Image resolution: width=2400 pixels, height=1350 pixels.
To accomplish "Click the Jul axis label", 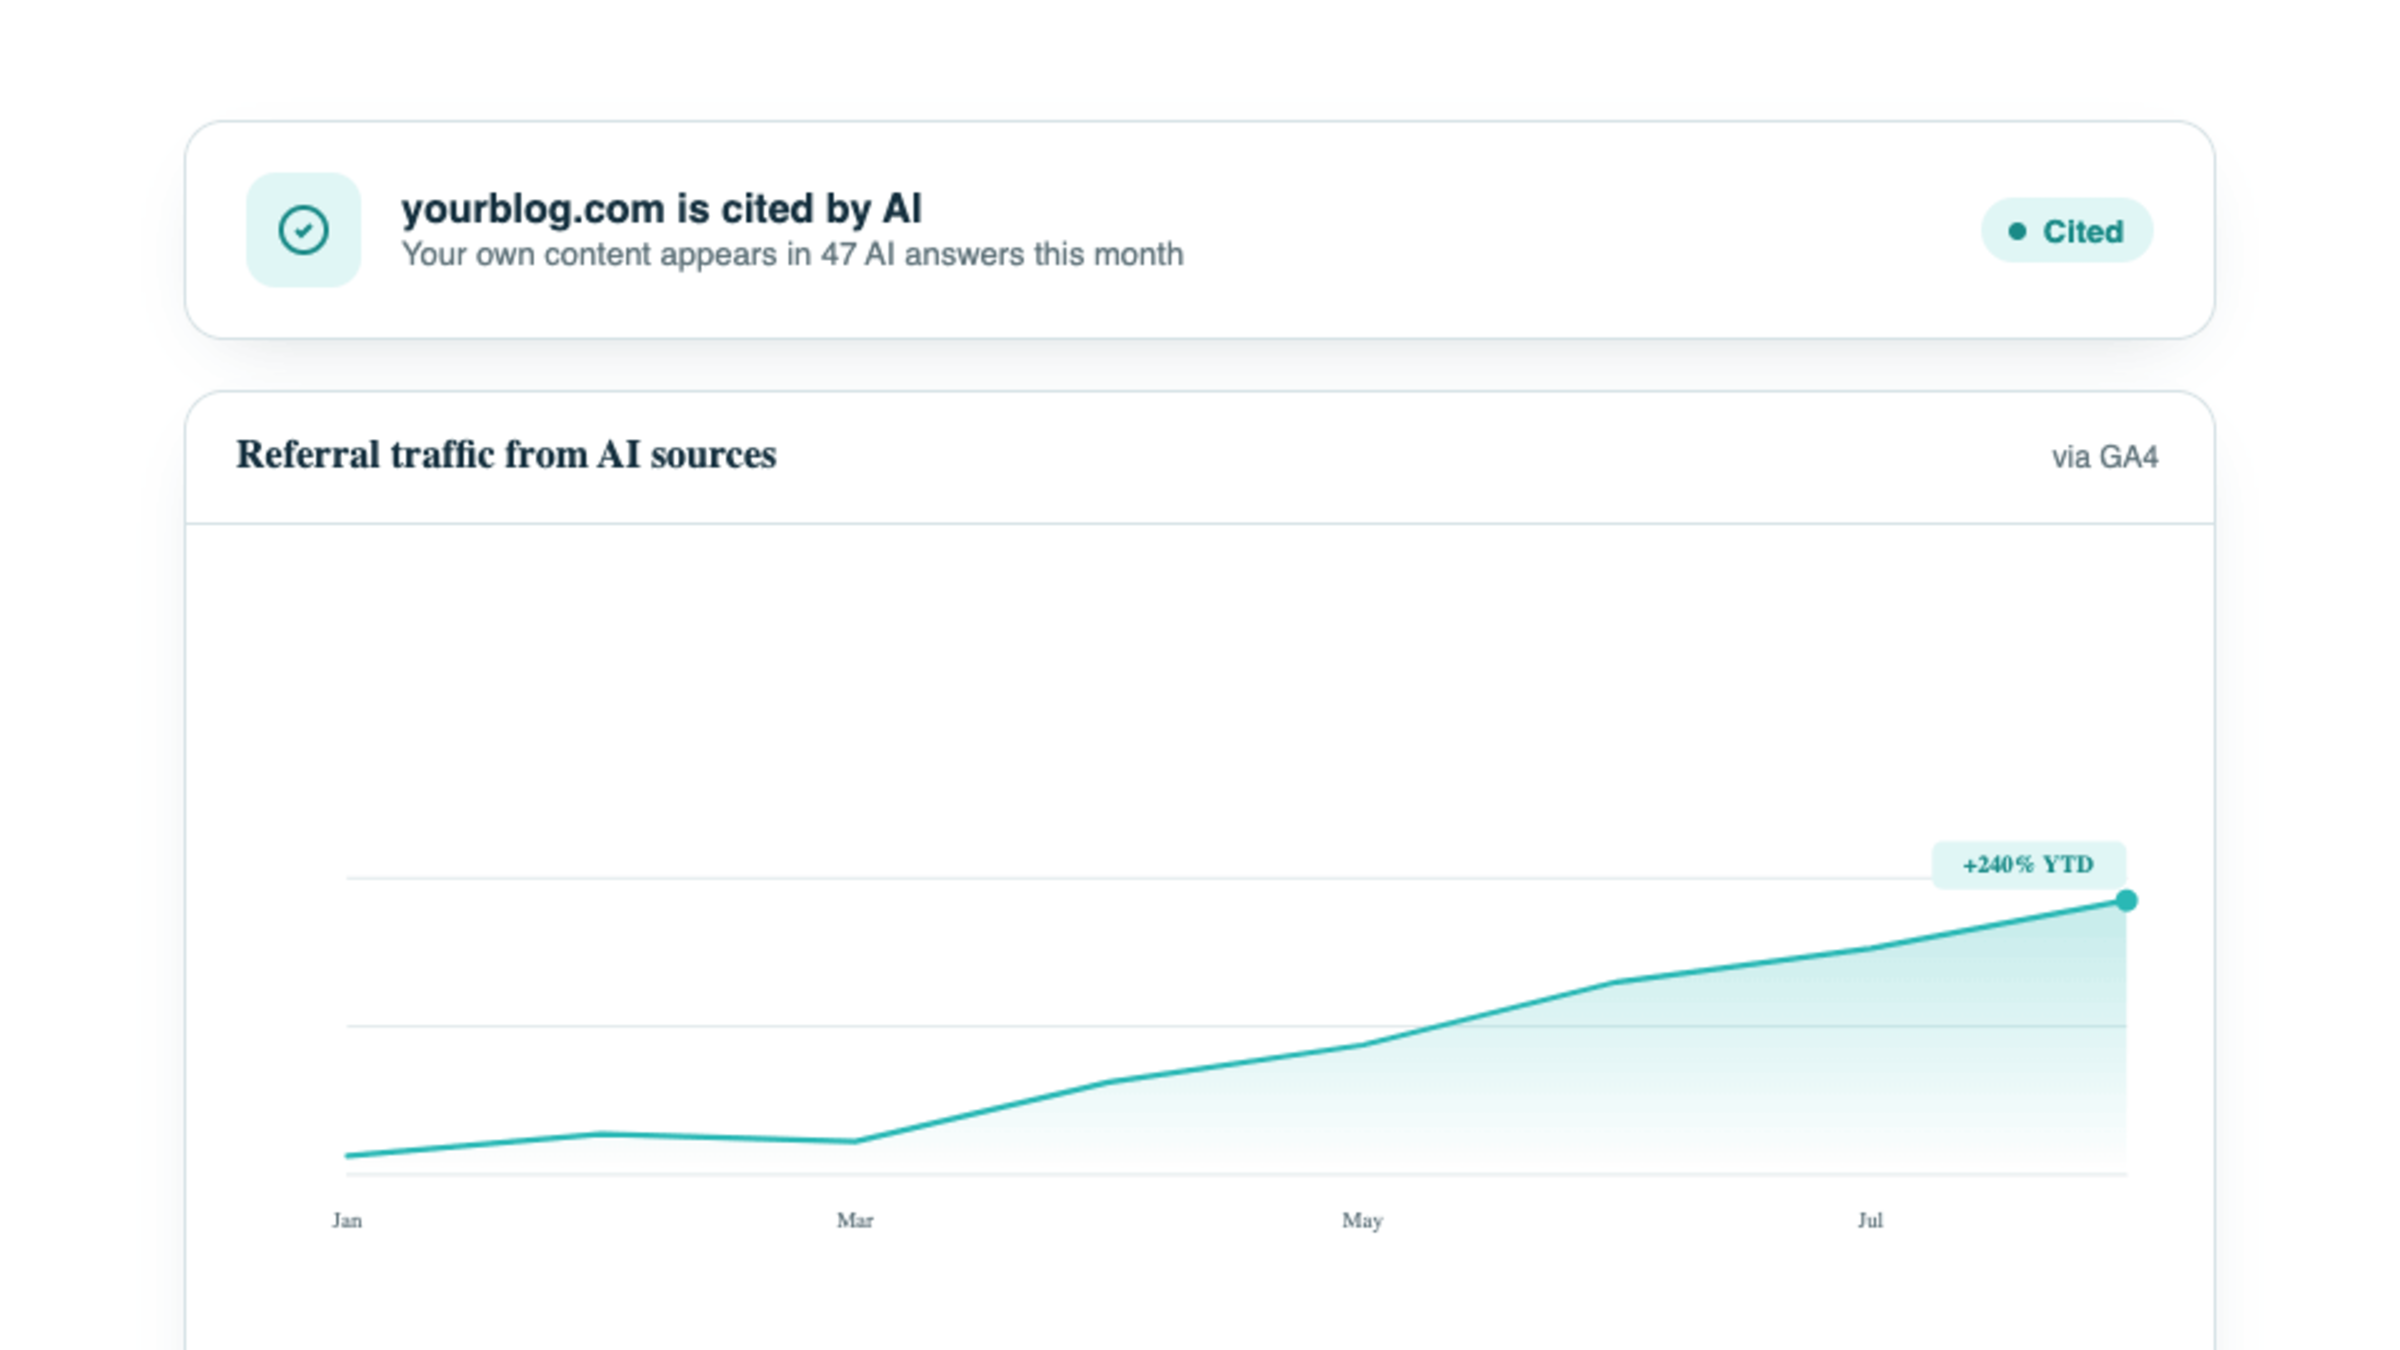I will tap(1870, 1220).
